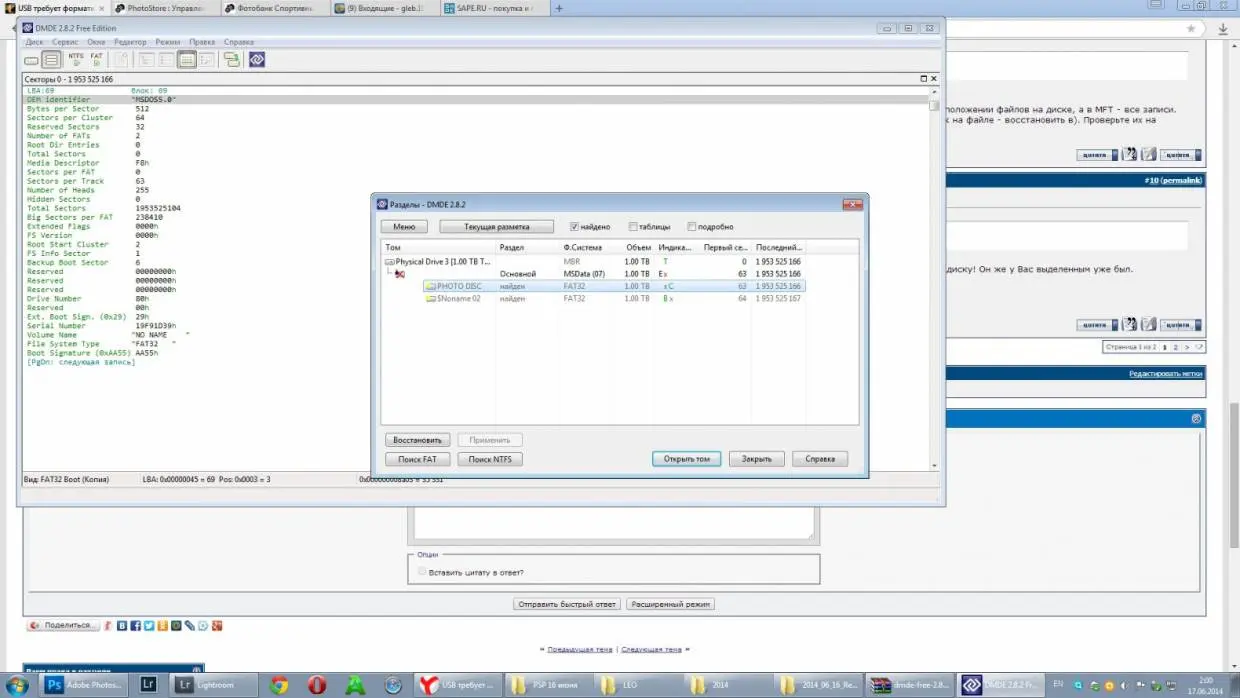Screen dimensions: 1240x698
Task: Click the Поделиться share button on forum
Action: coord(63,626)
